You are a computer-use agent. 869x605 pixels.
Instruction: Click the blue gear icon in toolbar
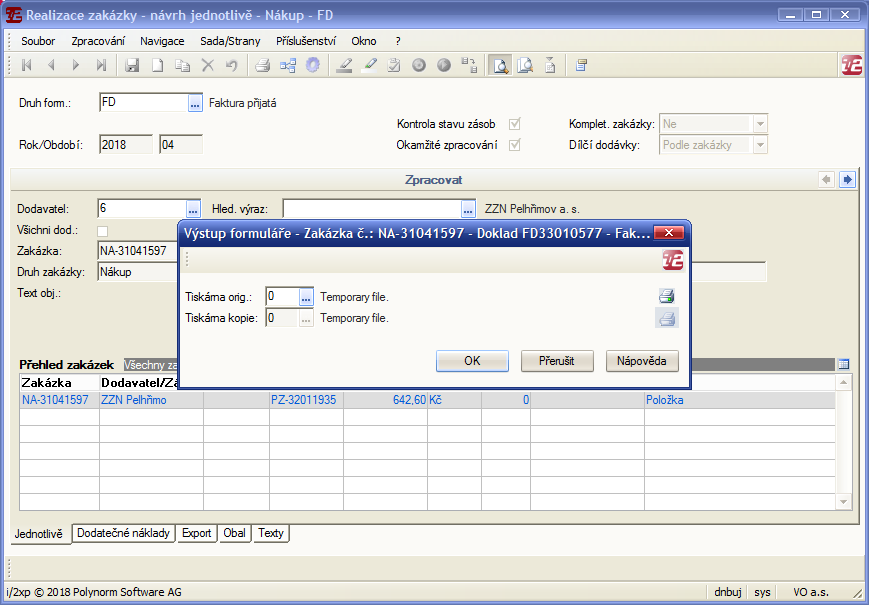(x=313, y=65)
